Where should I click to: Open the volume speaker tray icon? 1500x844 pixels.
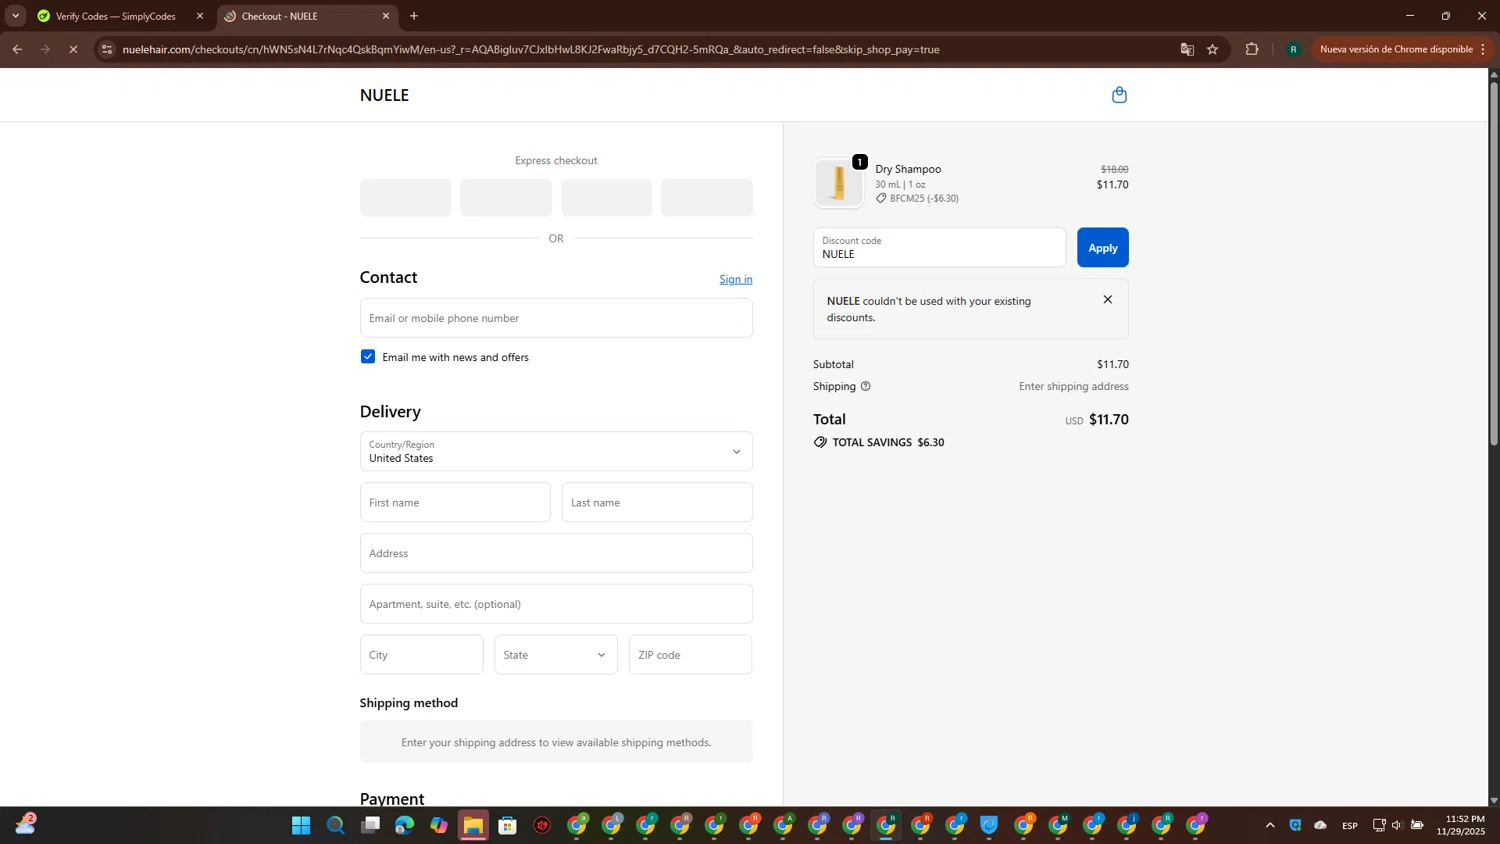point(1397,825)
